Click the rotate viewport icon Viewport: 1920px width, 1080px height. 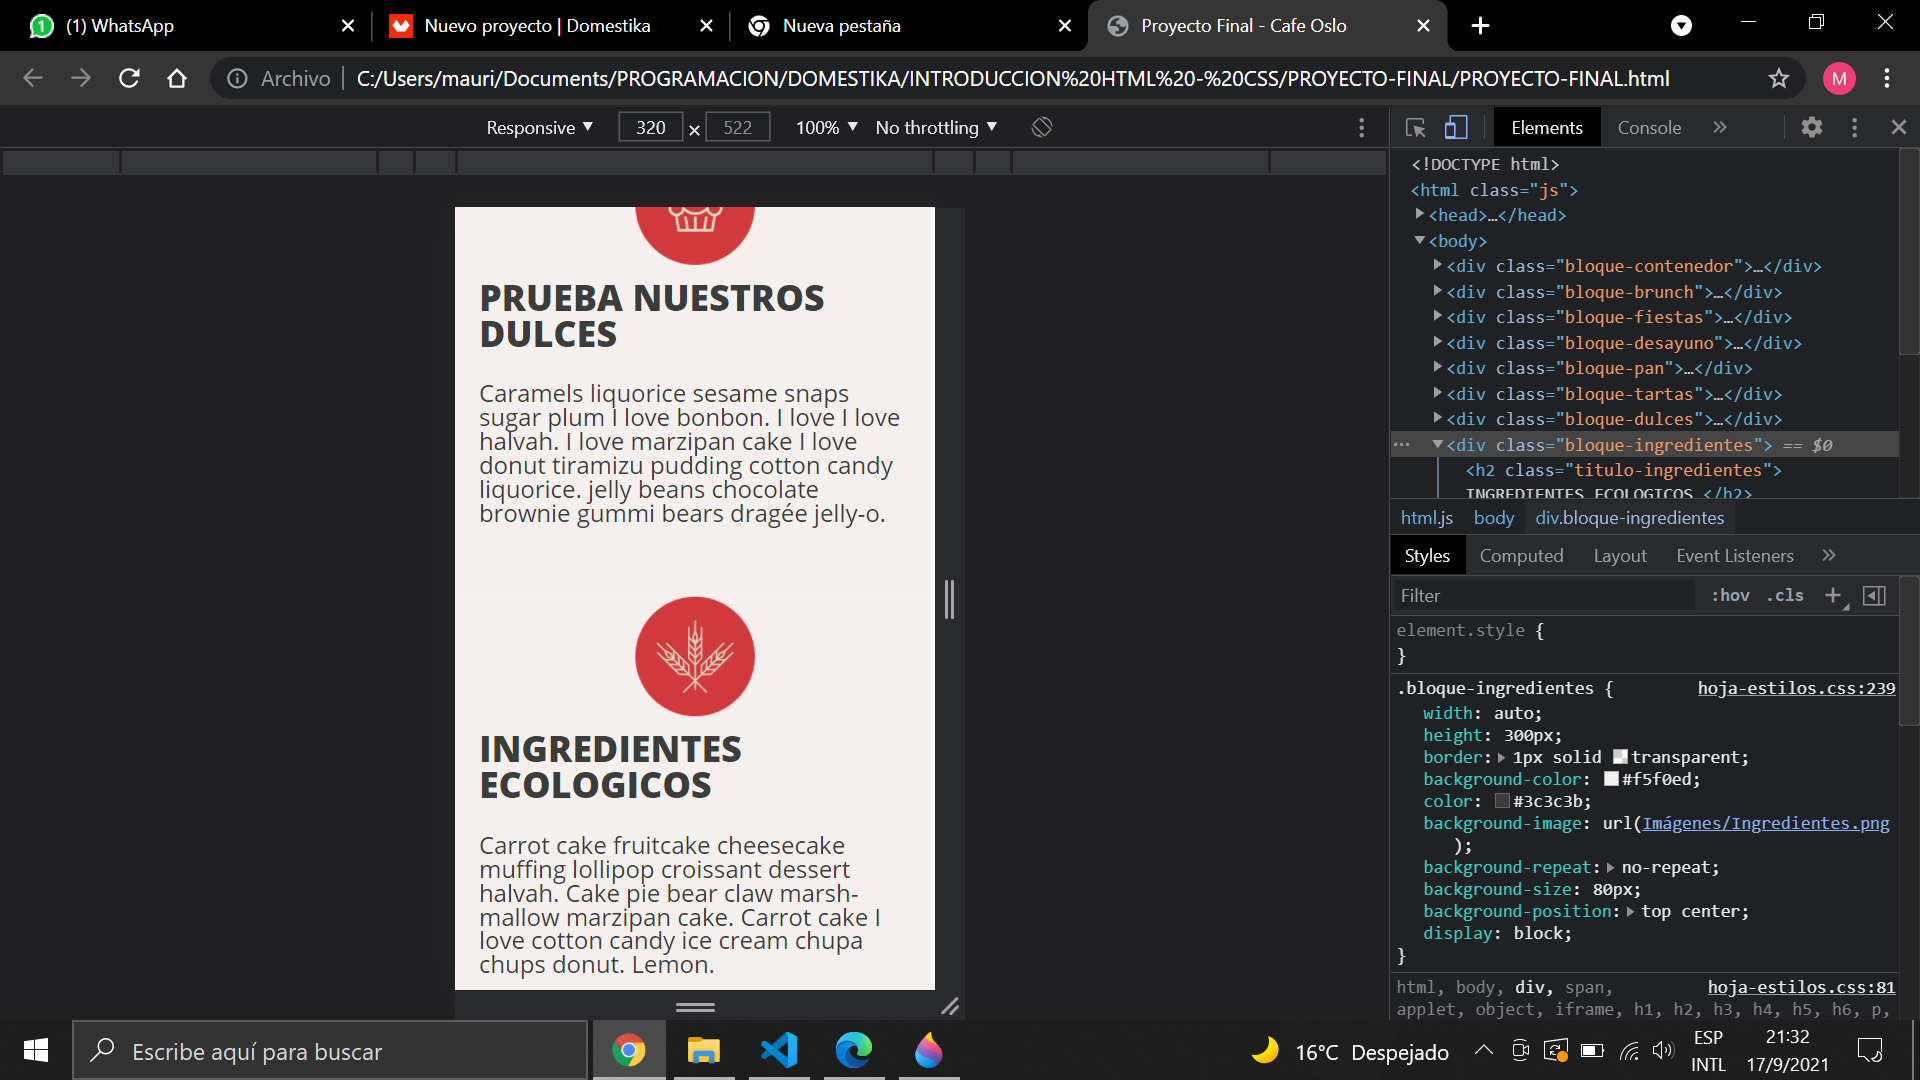tap(1041, 127)
